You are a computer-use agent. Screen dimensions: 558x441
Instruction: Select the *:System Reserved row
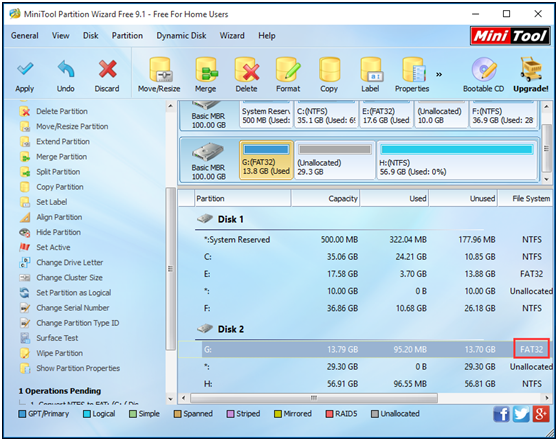pyautogui.click(x=365, y=240)
